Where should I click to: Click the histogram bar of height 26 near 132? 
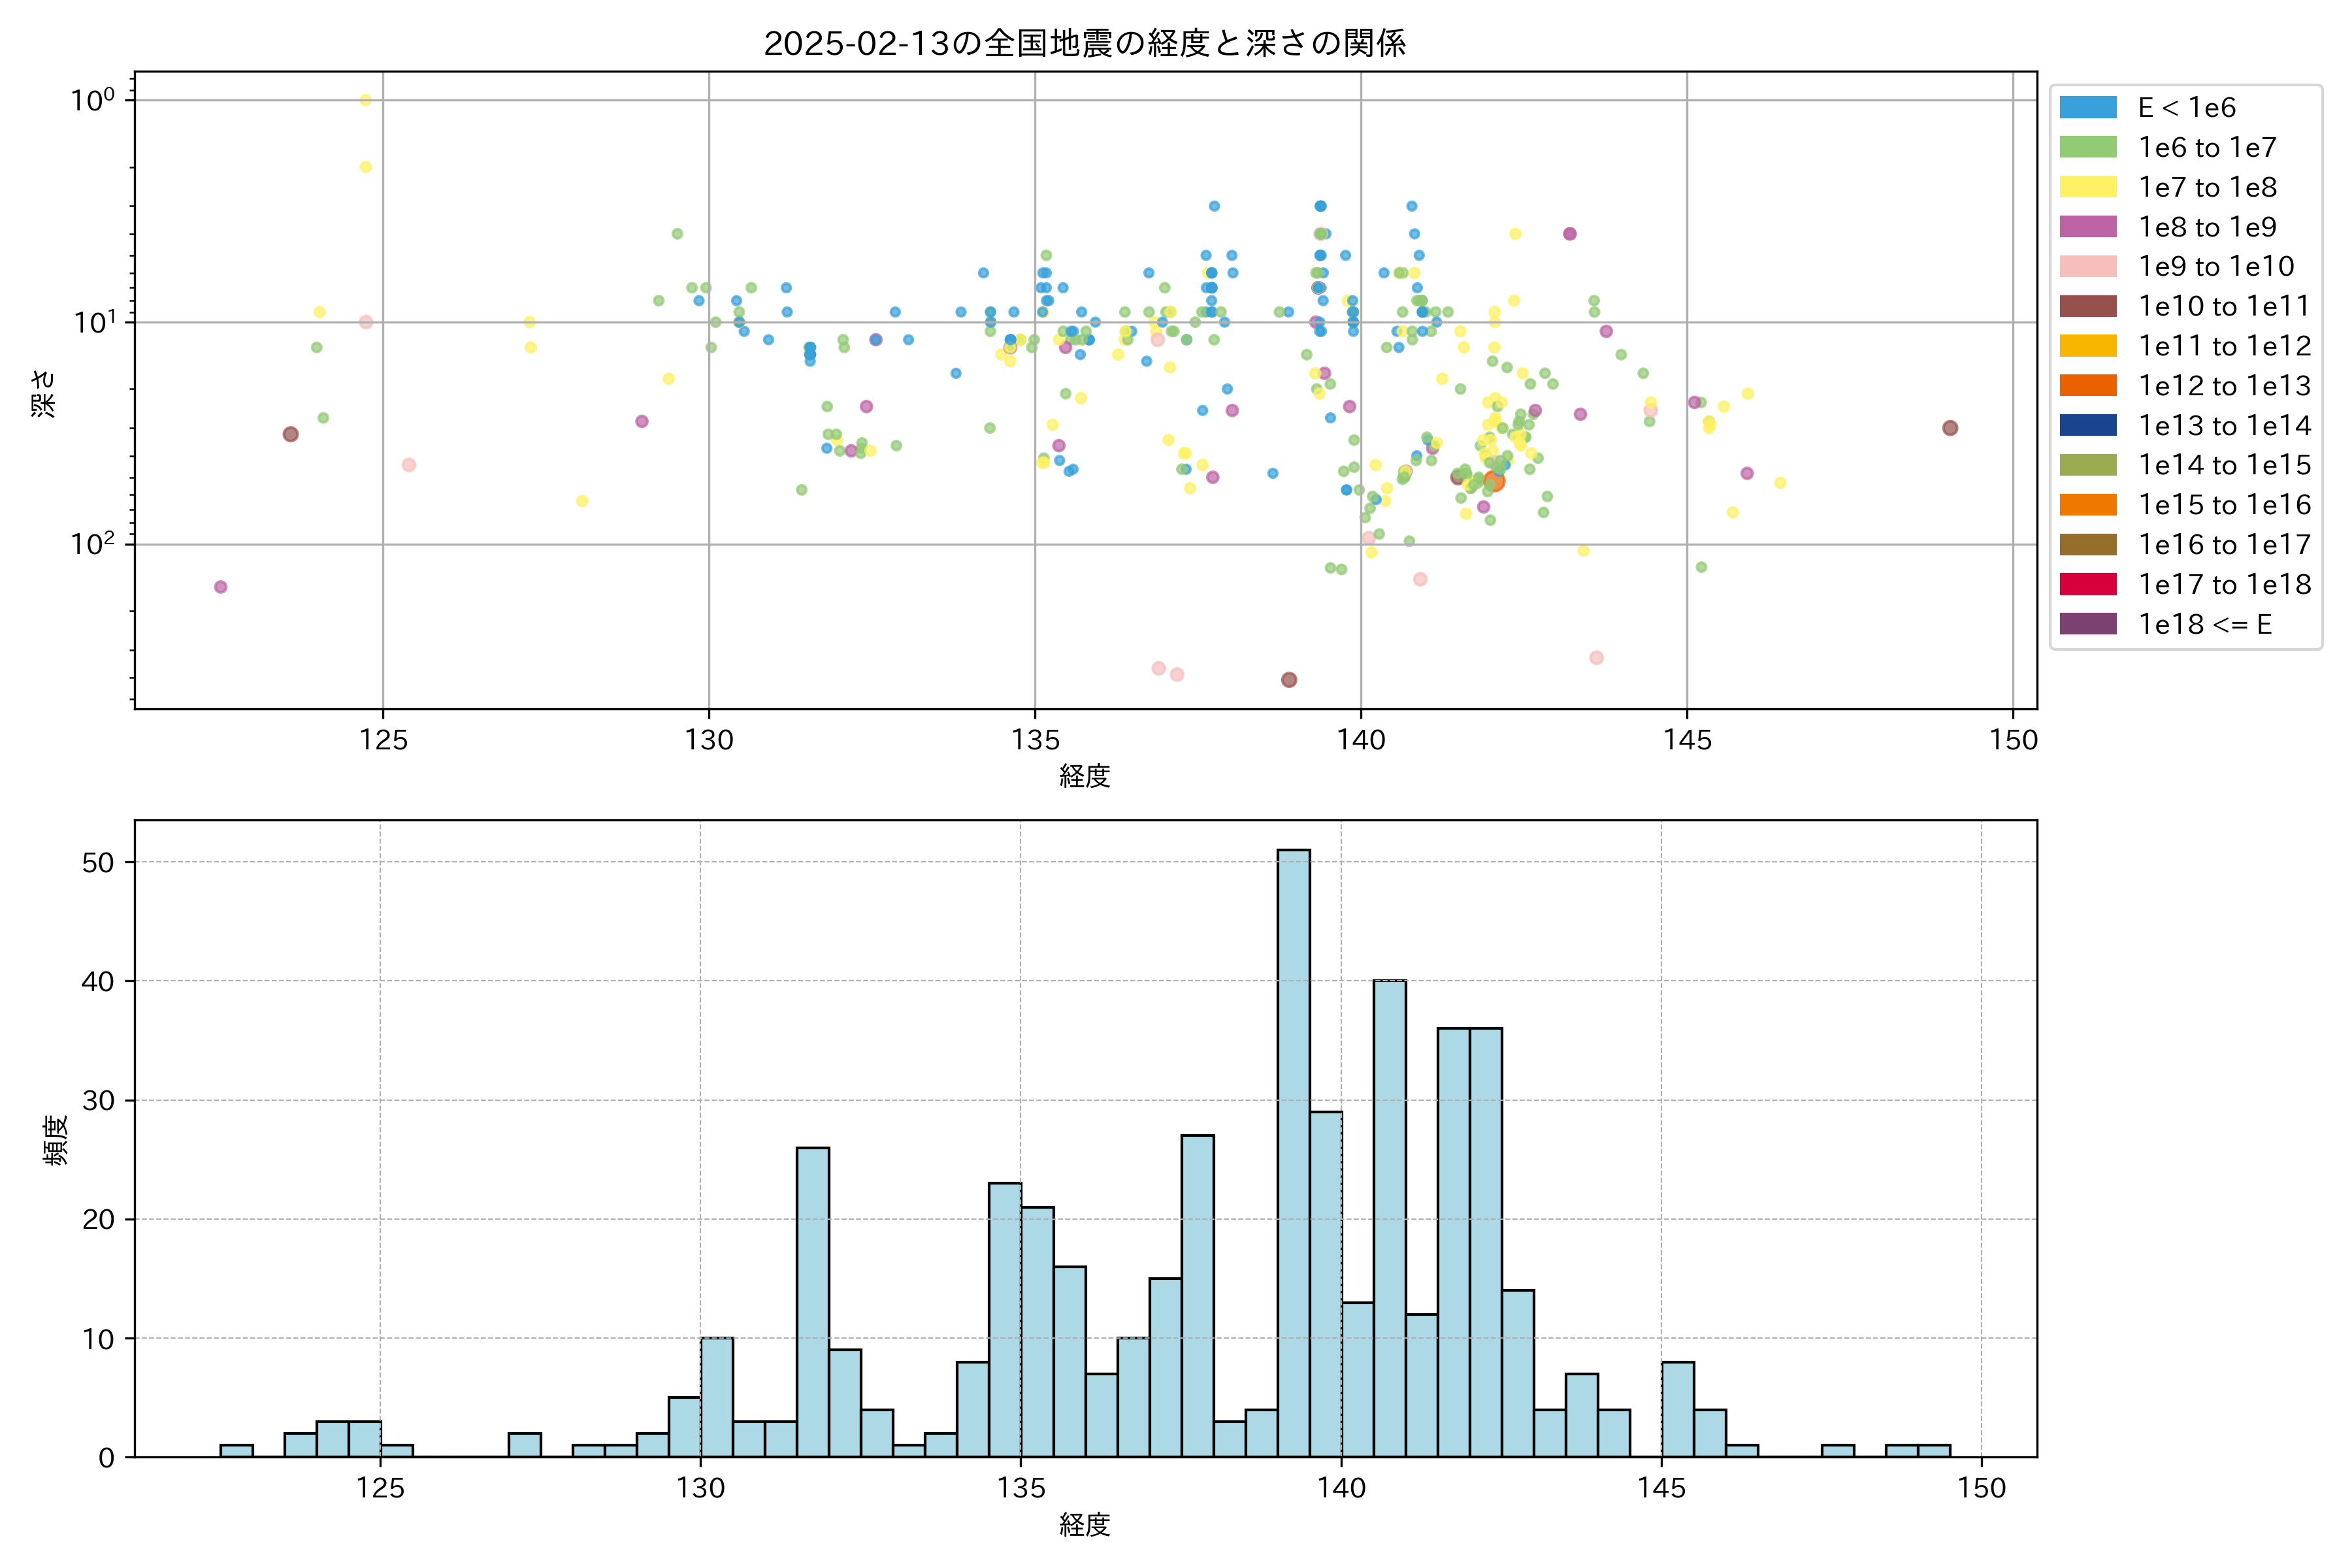pos(812,1300)
